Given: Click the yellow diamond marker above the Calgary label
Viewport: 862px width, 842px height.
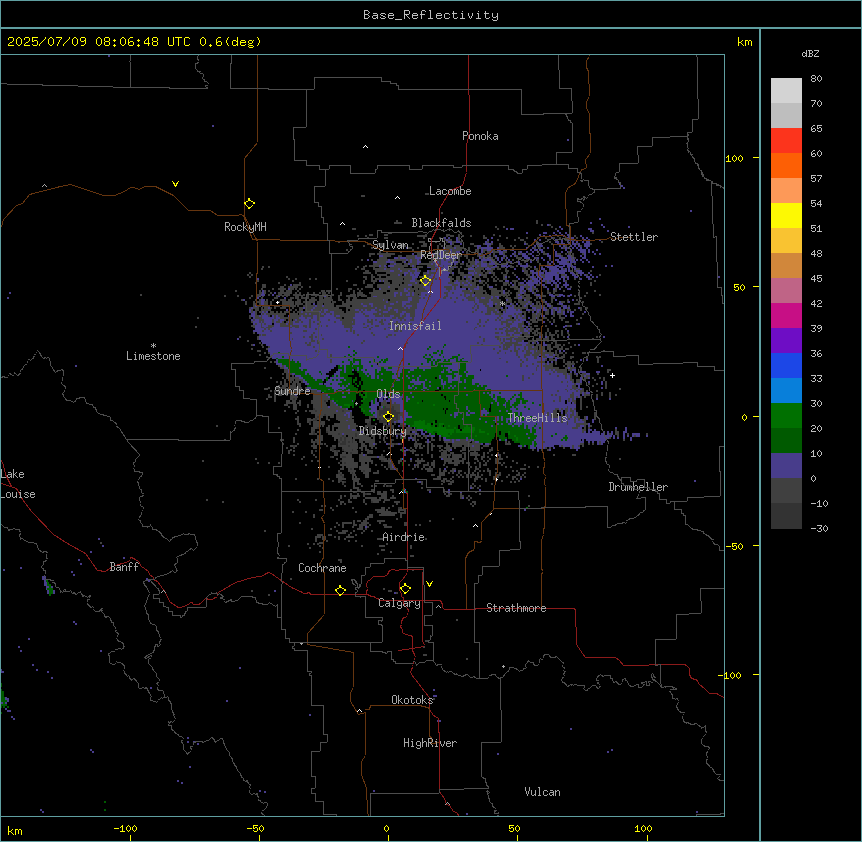Looking at the screenshot, I should [405, 589].
